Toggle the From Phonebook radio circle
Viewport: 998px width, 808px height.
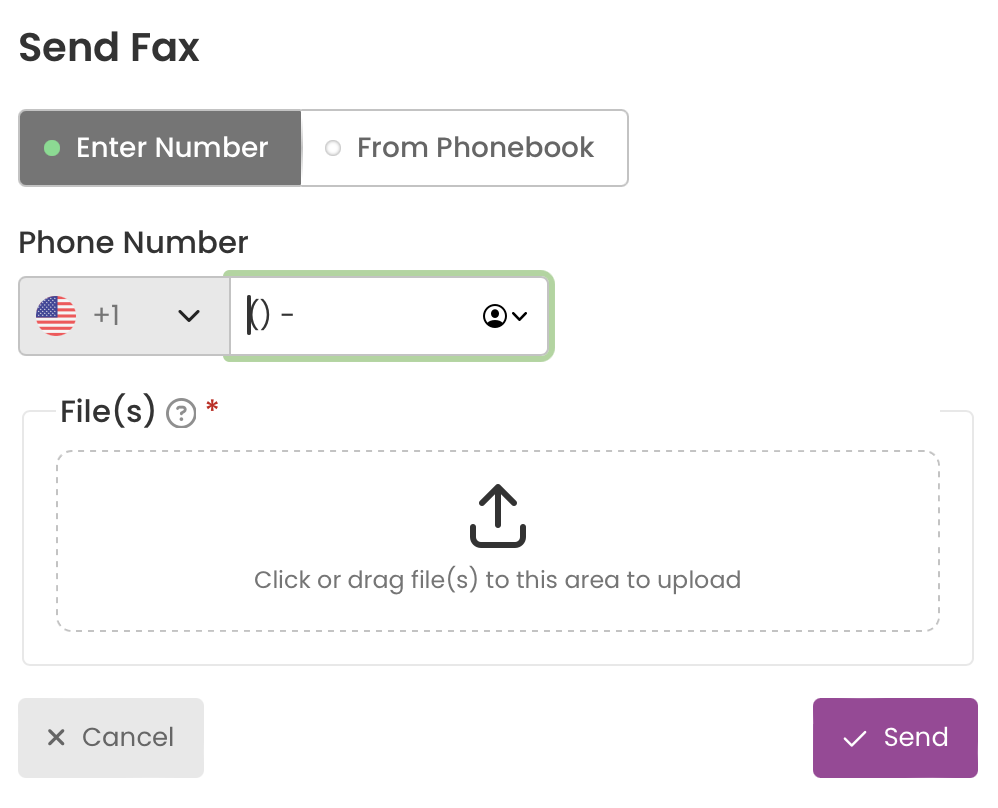(333, 148)
